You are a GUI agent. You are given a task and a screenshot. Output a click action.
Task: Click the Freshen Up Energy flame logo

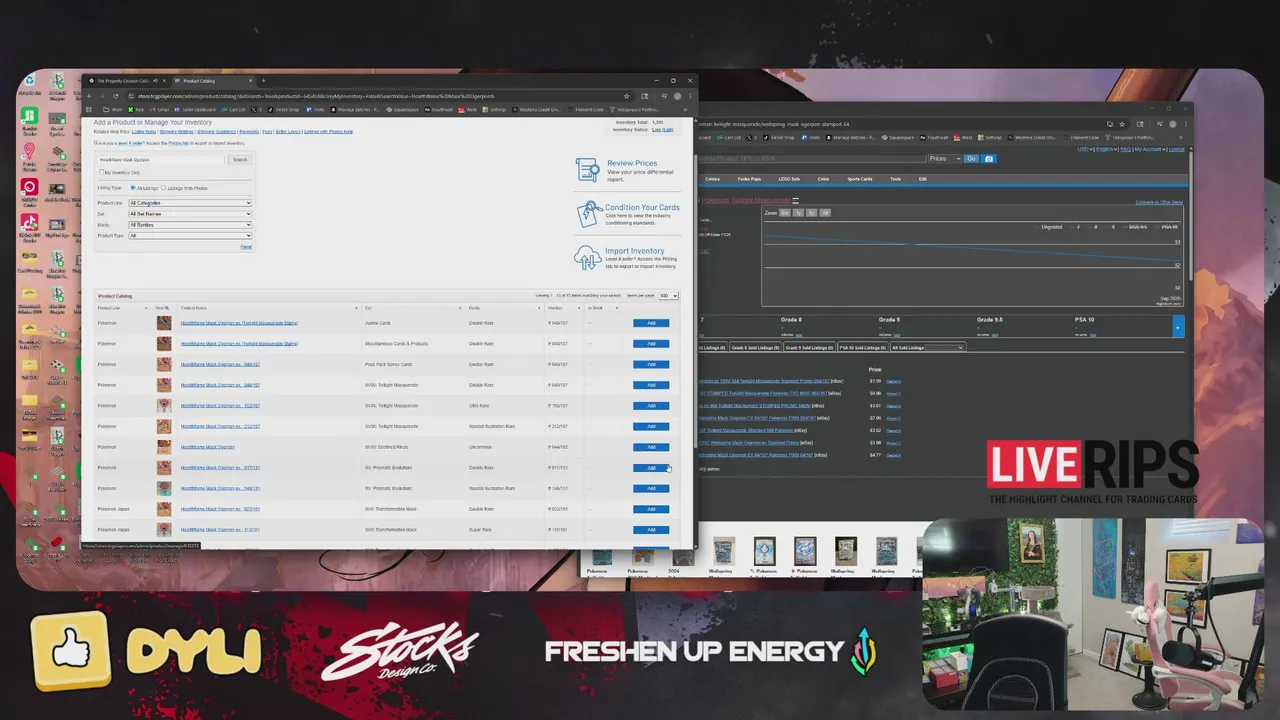(x=863, y=651)
